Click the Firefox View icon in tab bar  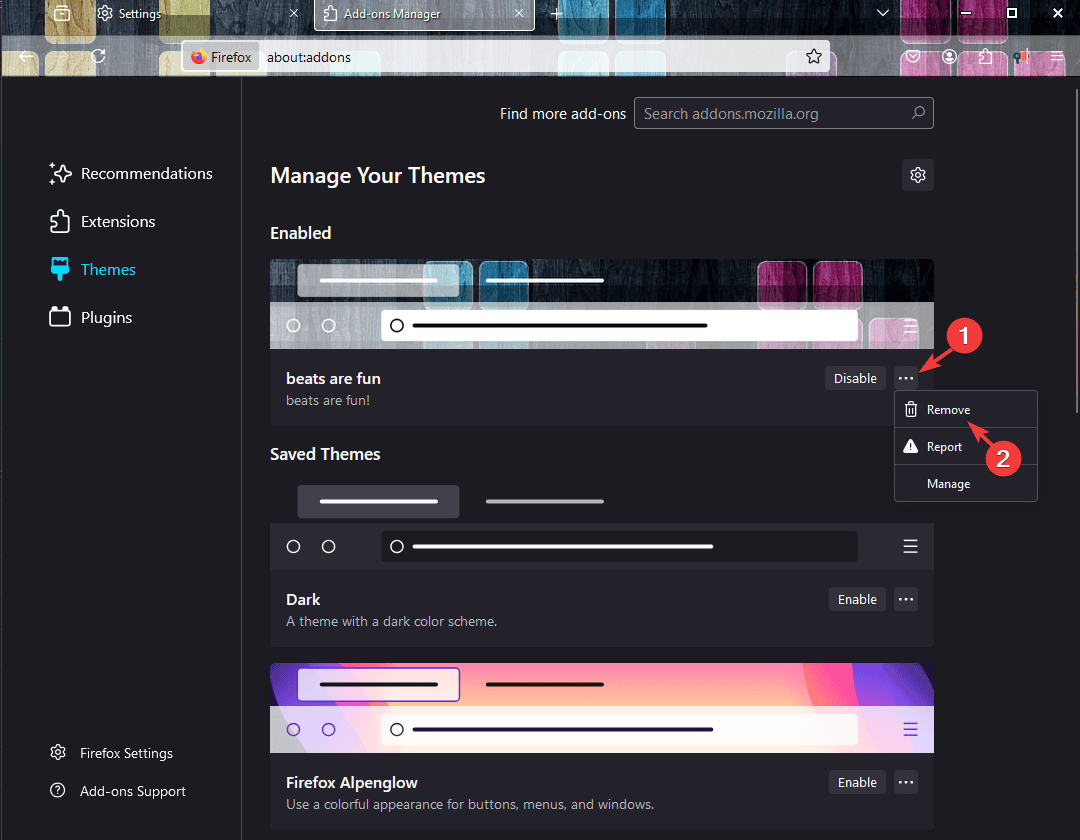pyautogui.click(x=62, y=14)
